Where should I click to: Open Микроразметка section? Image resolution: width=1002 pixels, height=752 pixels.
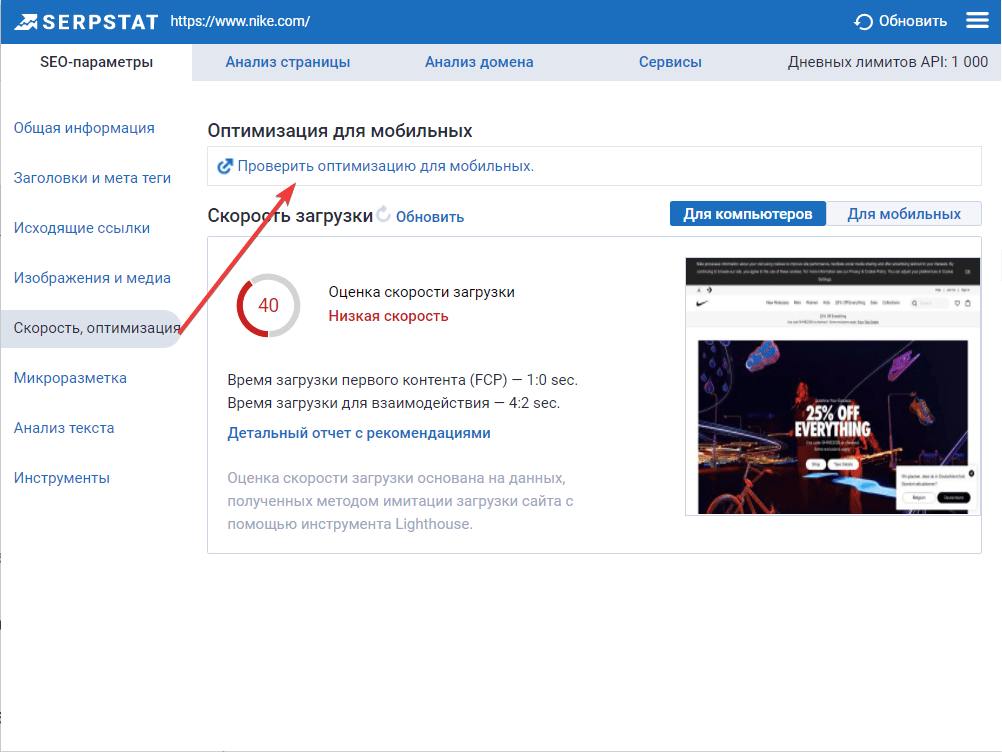[x=70, y=378]
